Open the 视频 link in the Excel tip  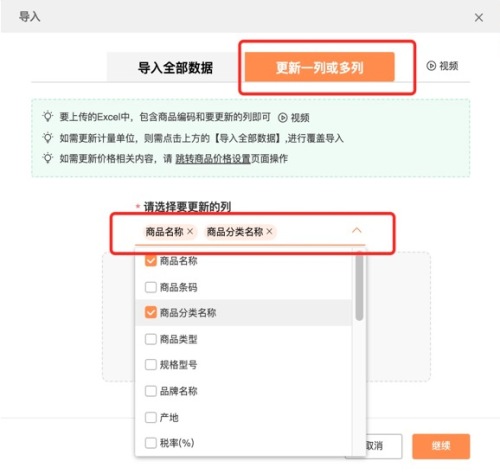pos(294,117)
